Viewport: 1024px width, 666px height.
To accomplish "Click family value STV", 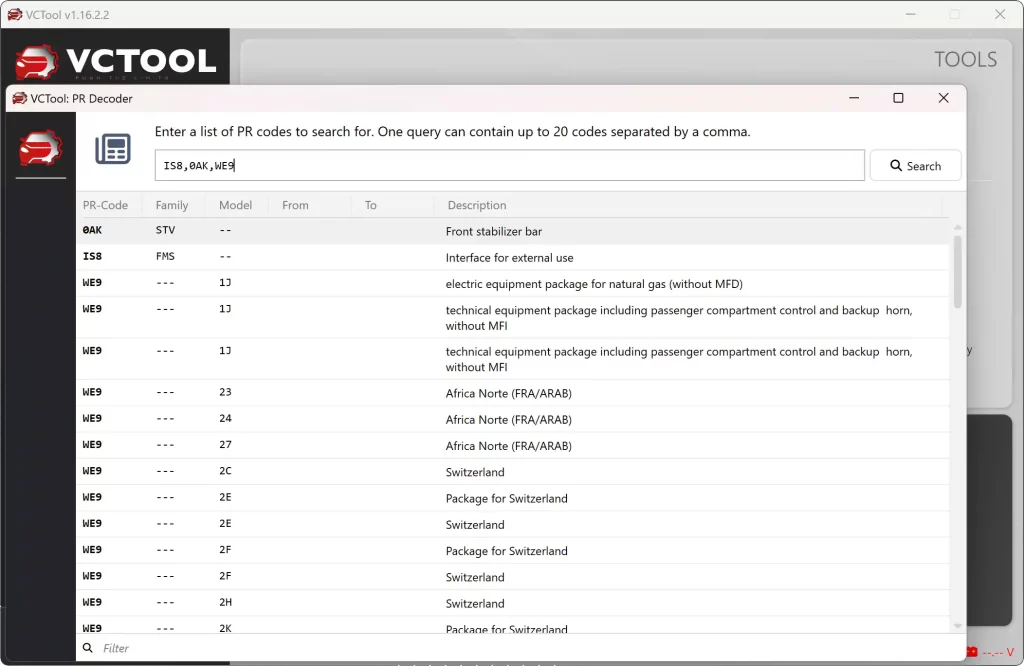I will coord(165,230).
